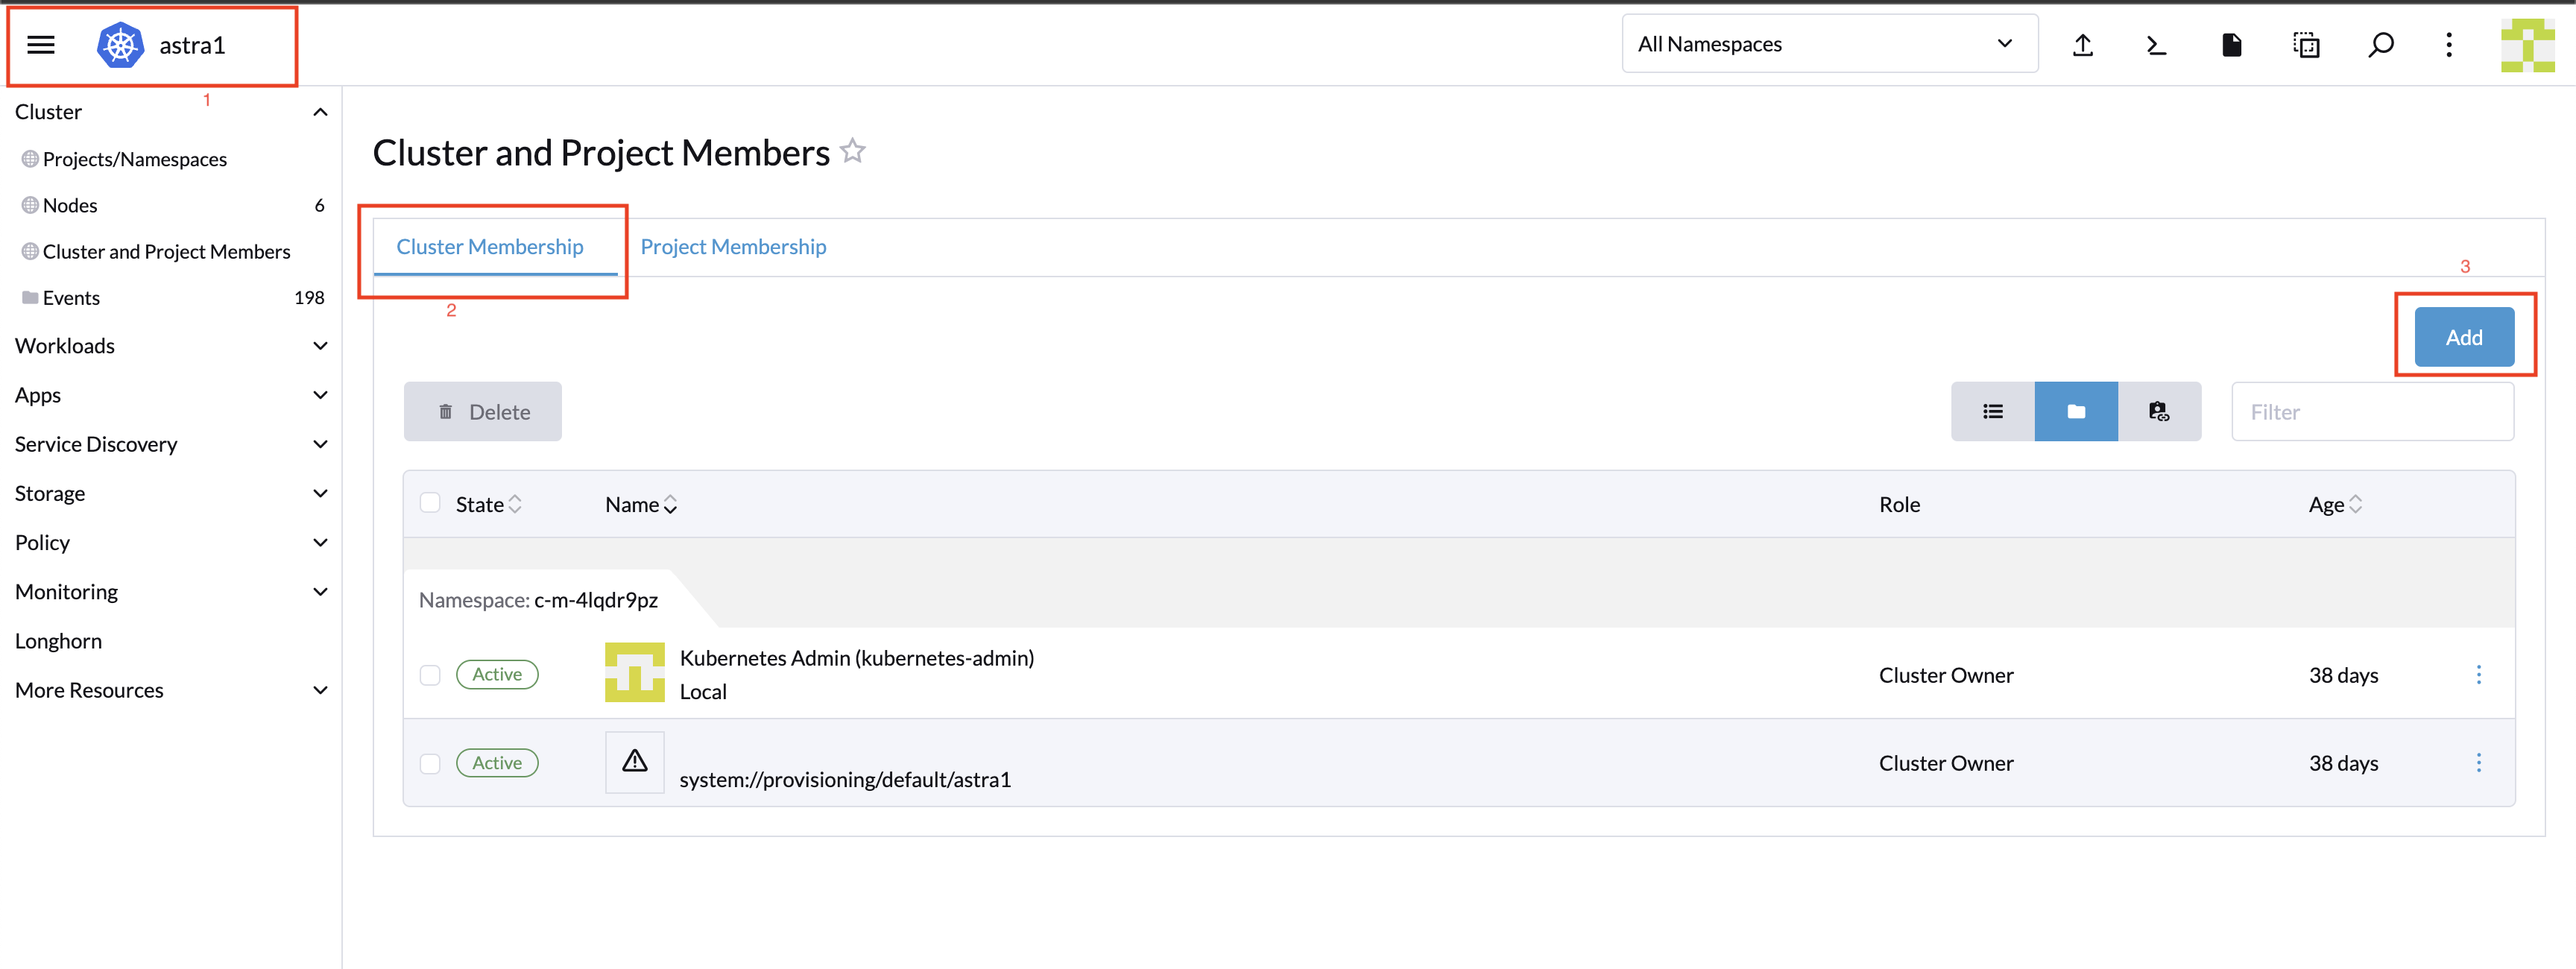
Task: Open row actions for Kubernetes Admin member
Action: pyautogui.click(x=2478, y=675)
